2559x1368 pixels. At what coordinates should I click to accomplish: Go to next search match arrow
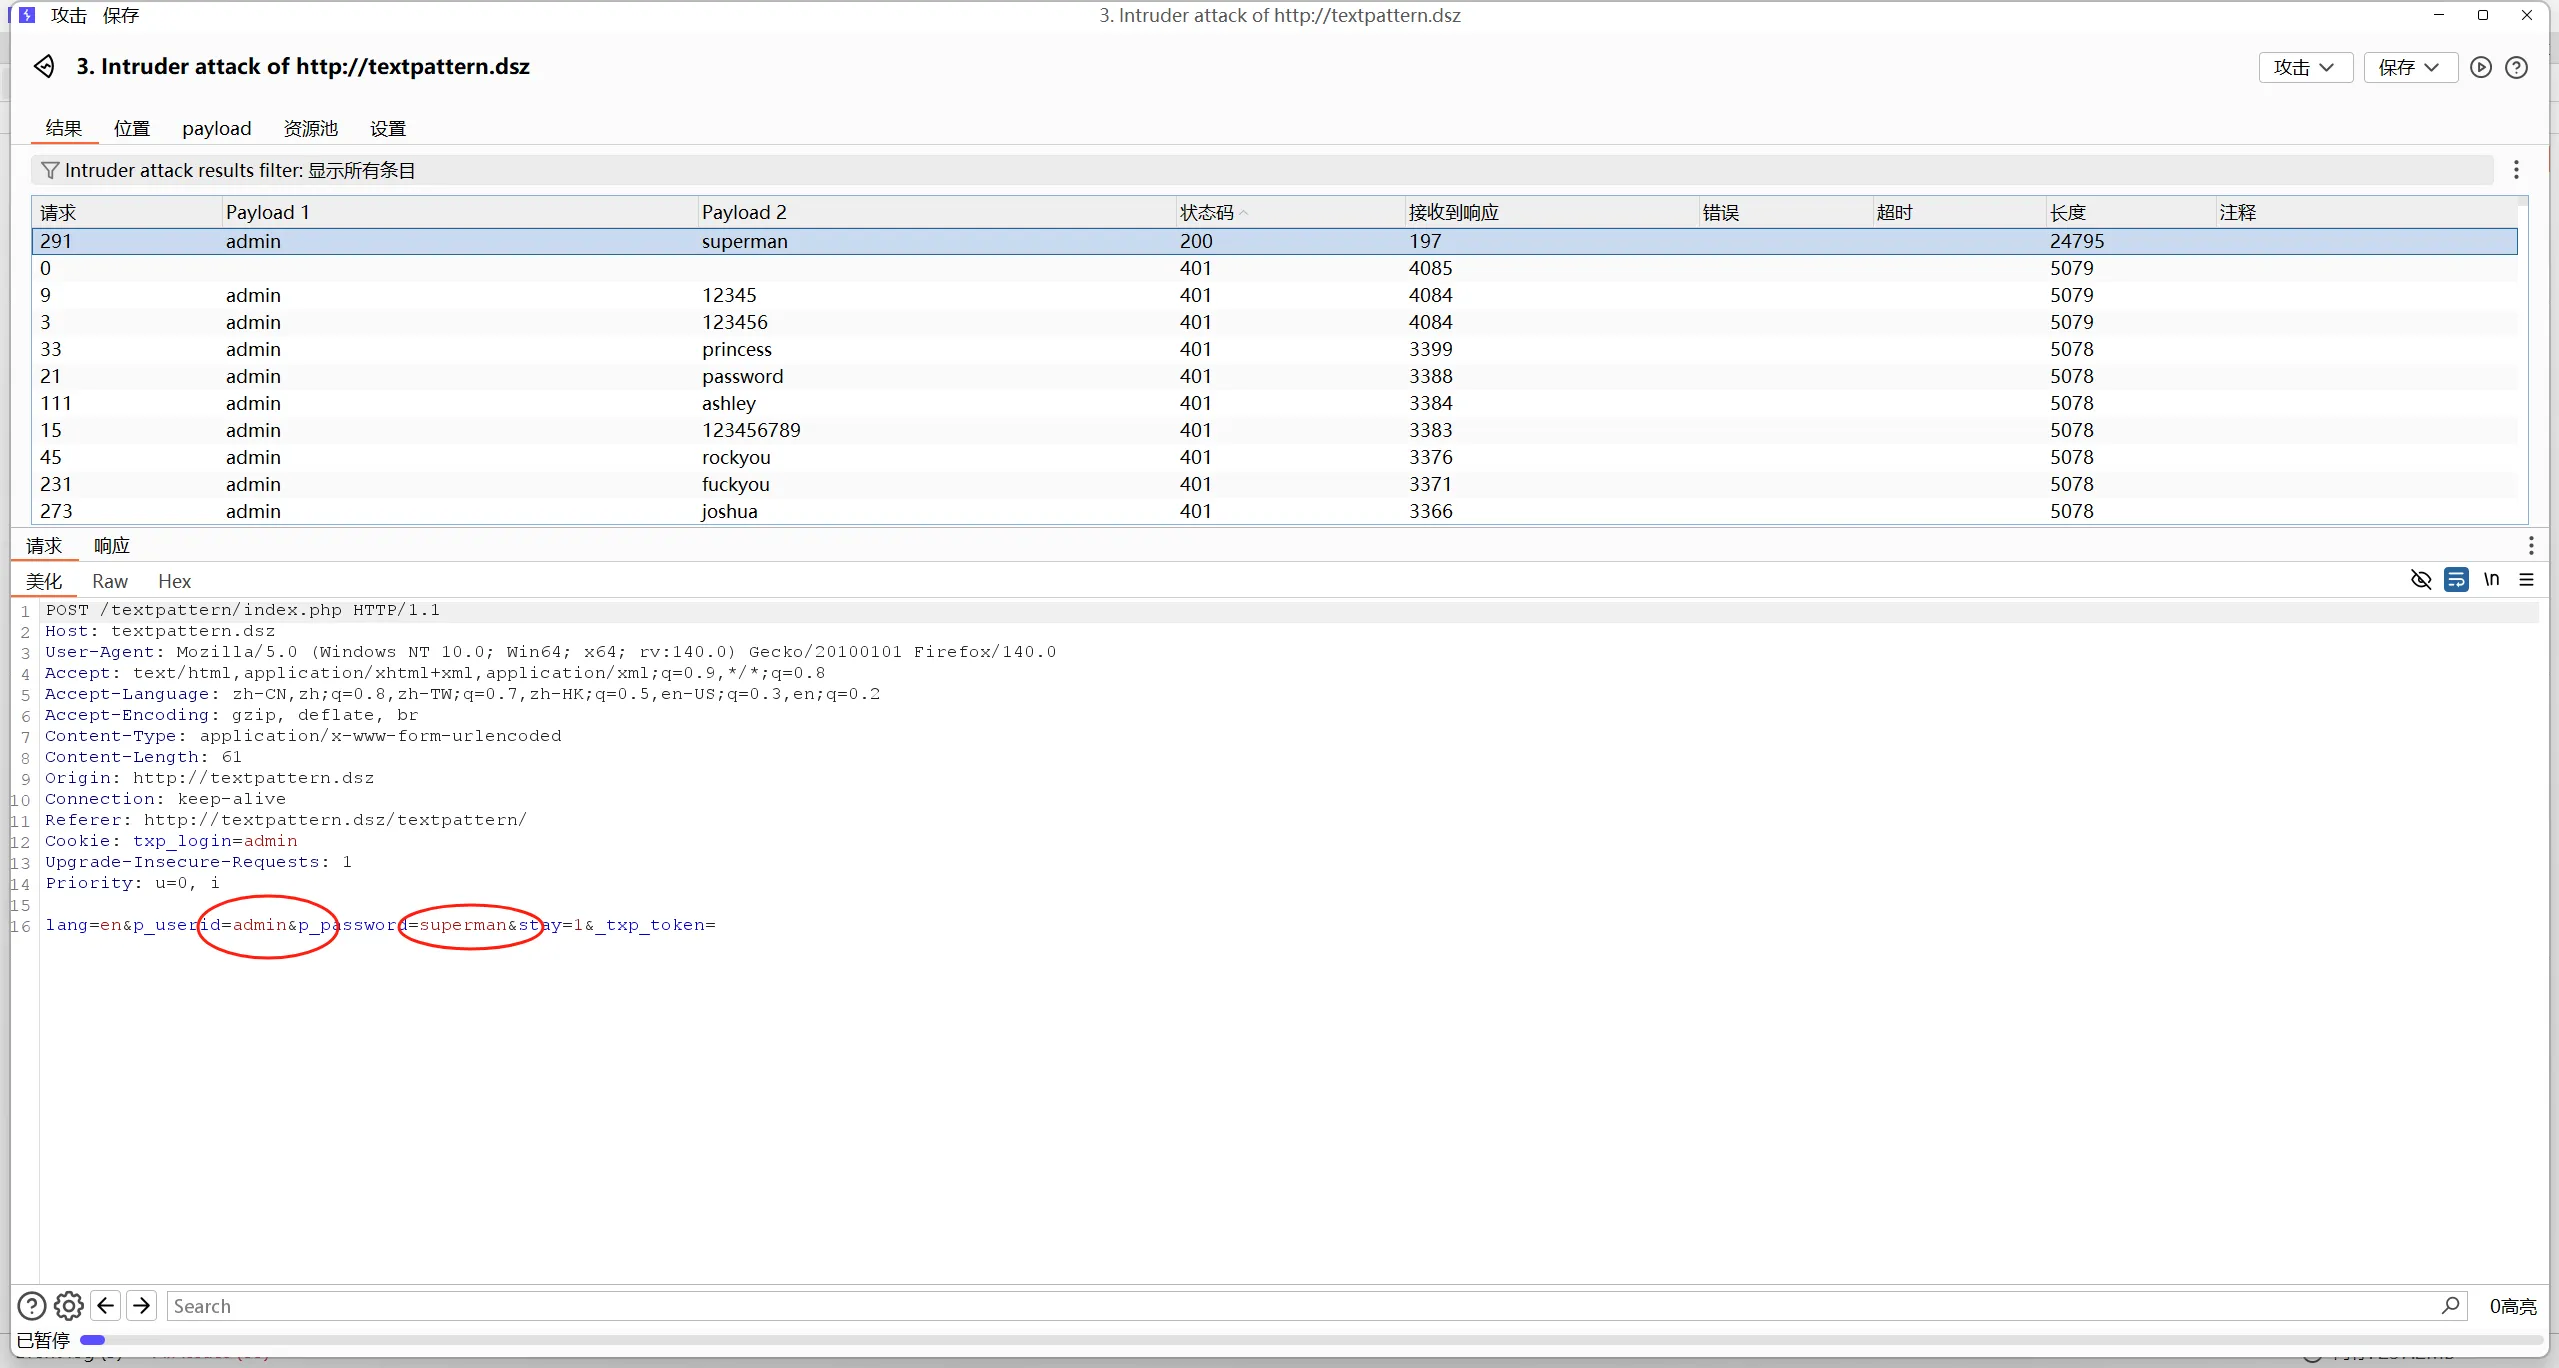click(x=142, y=1306)
